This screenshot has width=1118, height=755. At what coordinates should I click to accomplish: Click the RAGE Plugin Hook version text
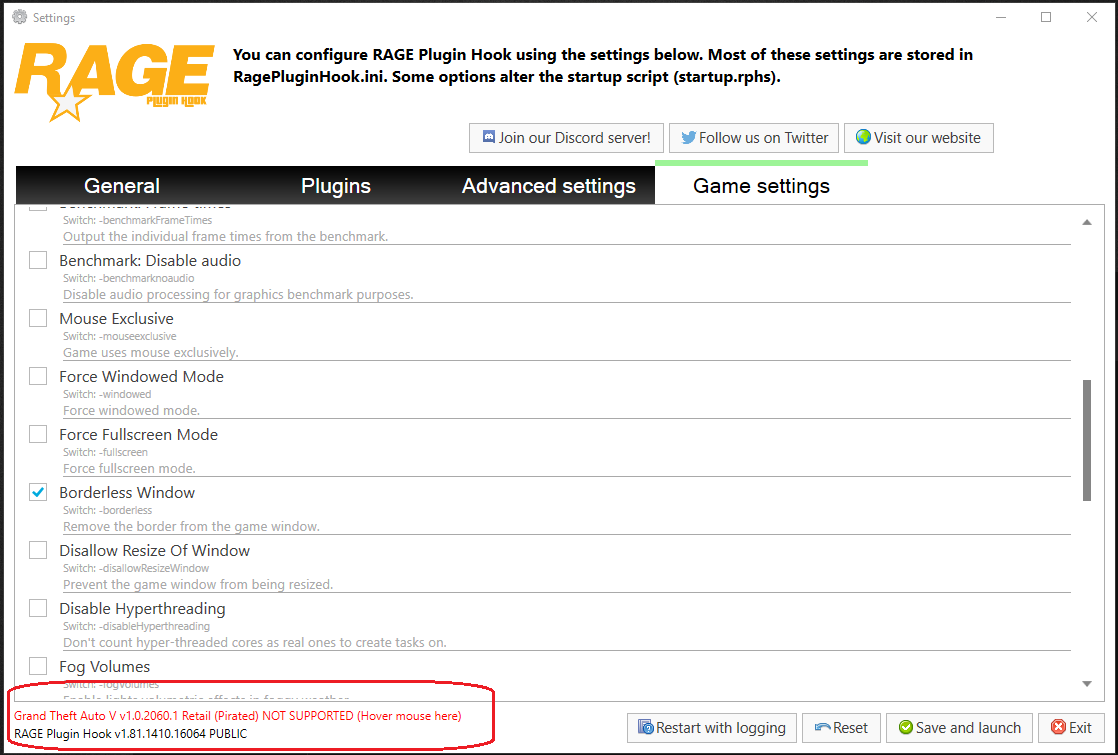[130, 733]
